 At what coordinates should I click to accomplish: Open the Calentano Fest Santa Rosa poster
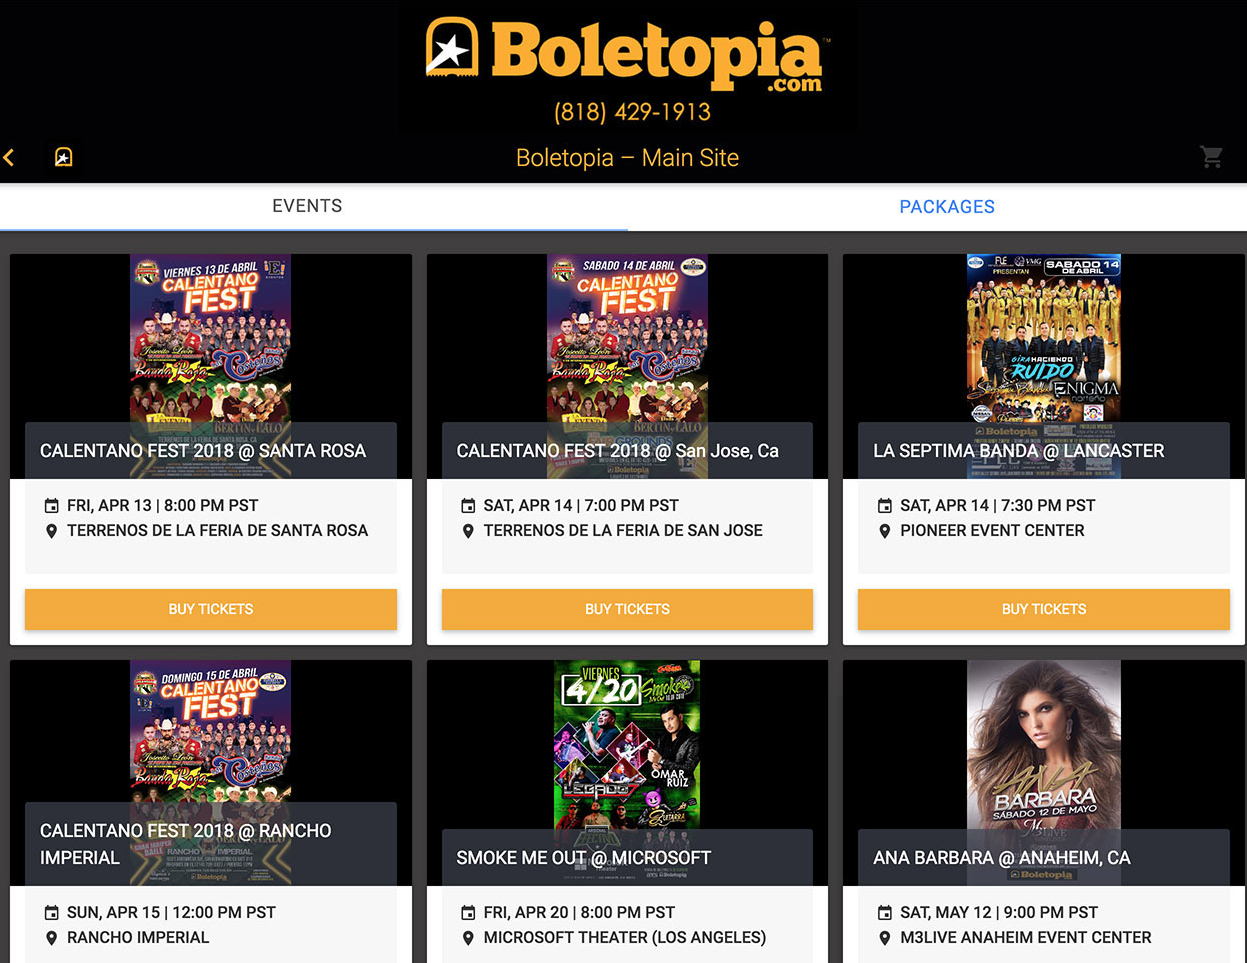[x=211, y=340]
